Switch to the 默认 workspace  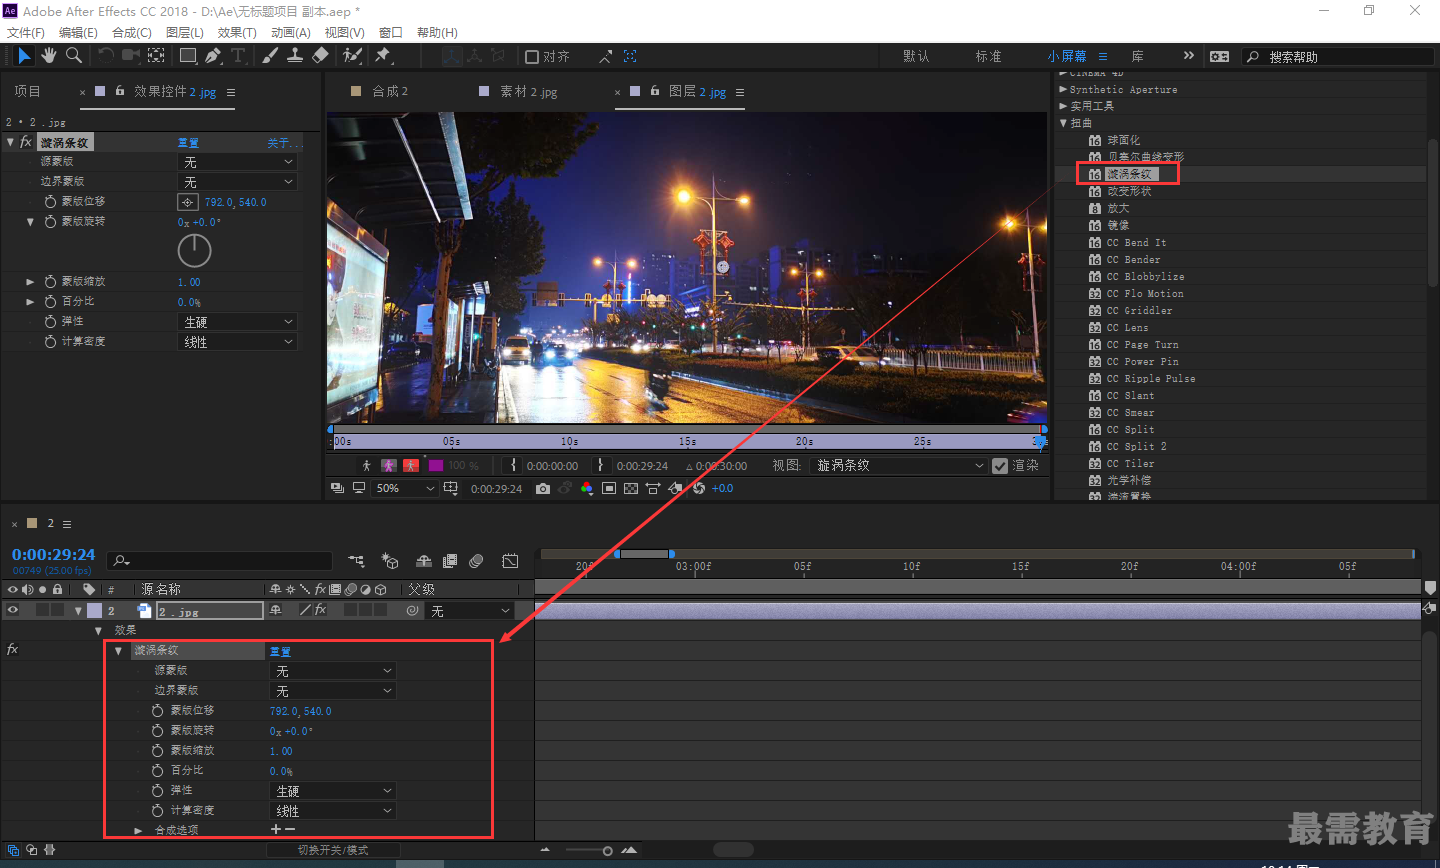(x=916, y=56)
